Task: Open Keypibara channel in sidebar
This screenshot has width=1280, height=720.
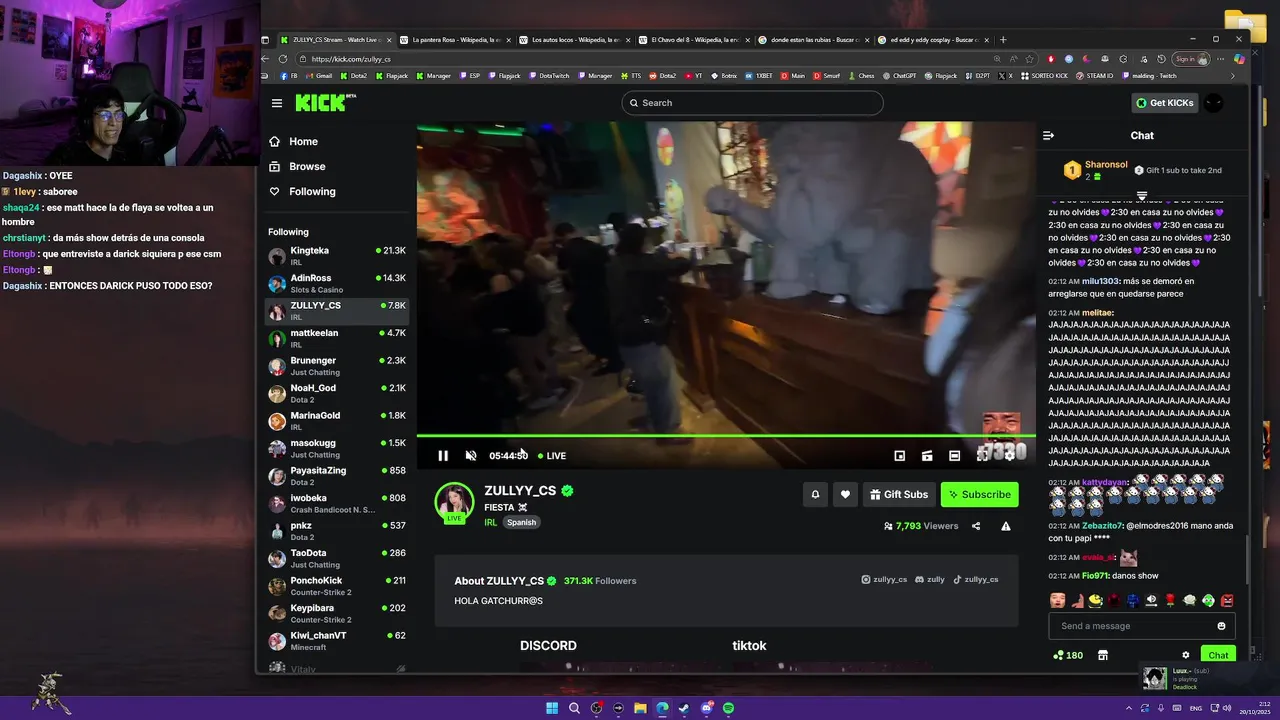Action: [337, 614]
